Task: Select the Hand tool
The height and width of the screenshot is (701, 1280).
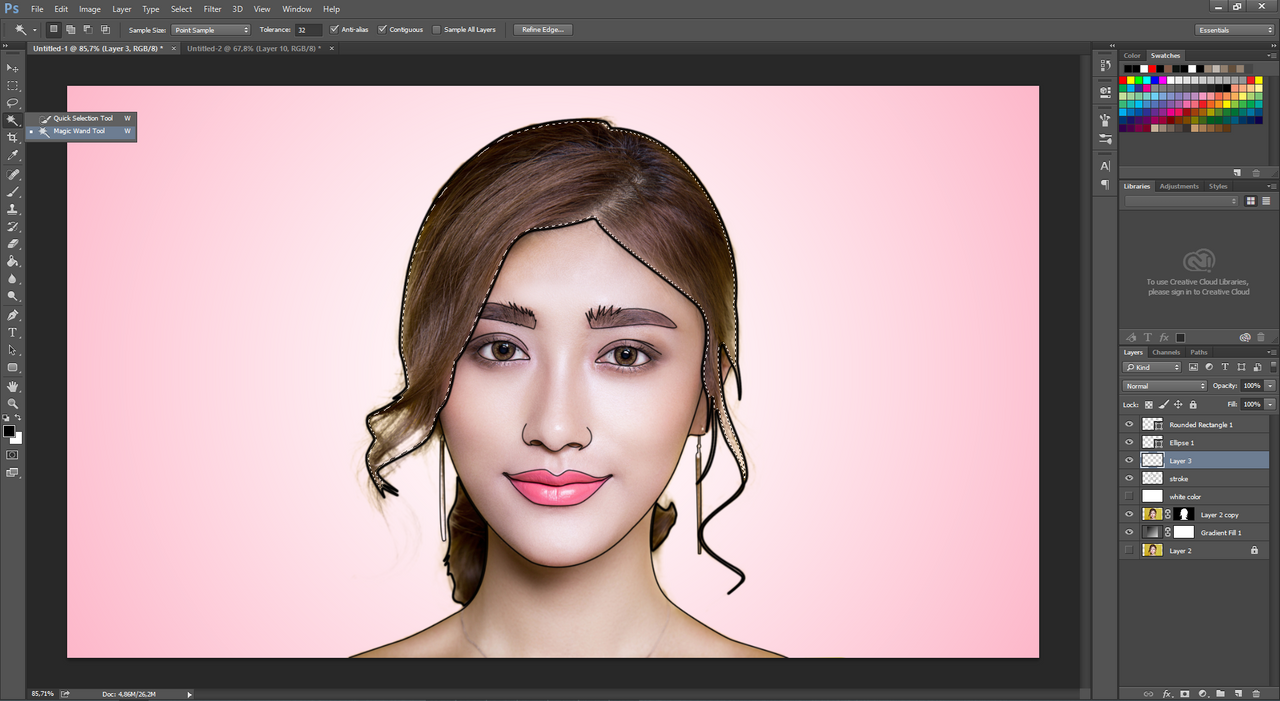Action: (13, 386)
